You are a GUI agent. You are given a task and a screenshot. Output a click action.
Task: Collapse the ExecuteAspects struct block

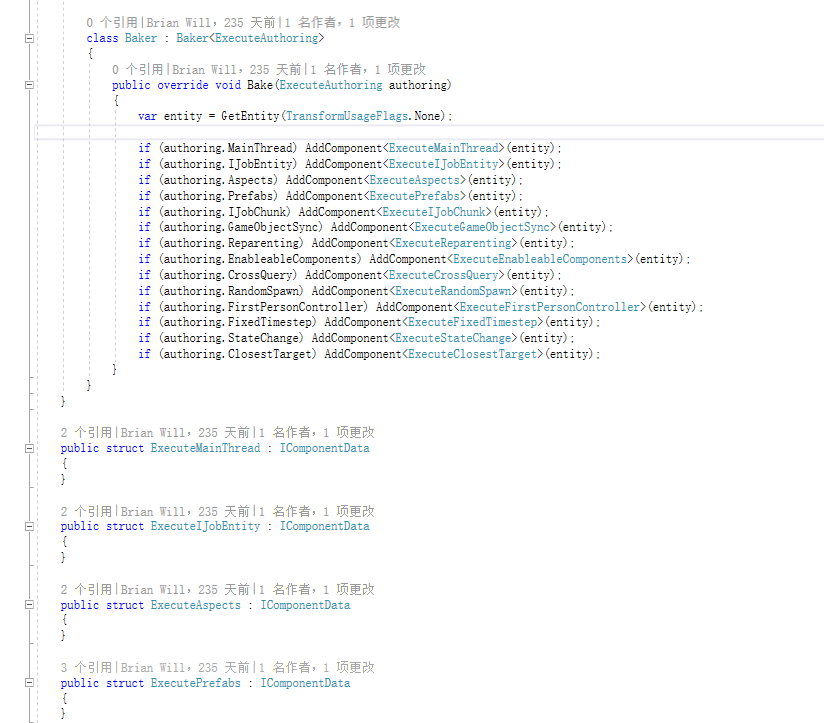coord(29,605)
